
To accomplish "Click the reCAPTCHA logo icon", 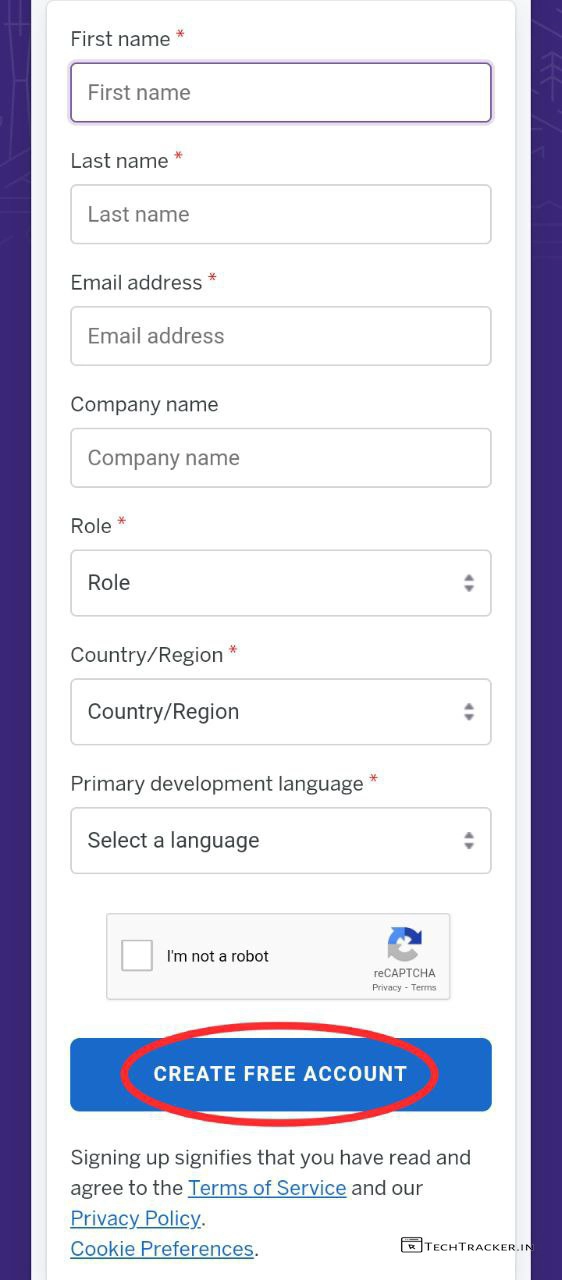I will pyautogui.click(x=405, y=945).
